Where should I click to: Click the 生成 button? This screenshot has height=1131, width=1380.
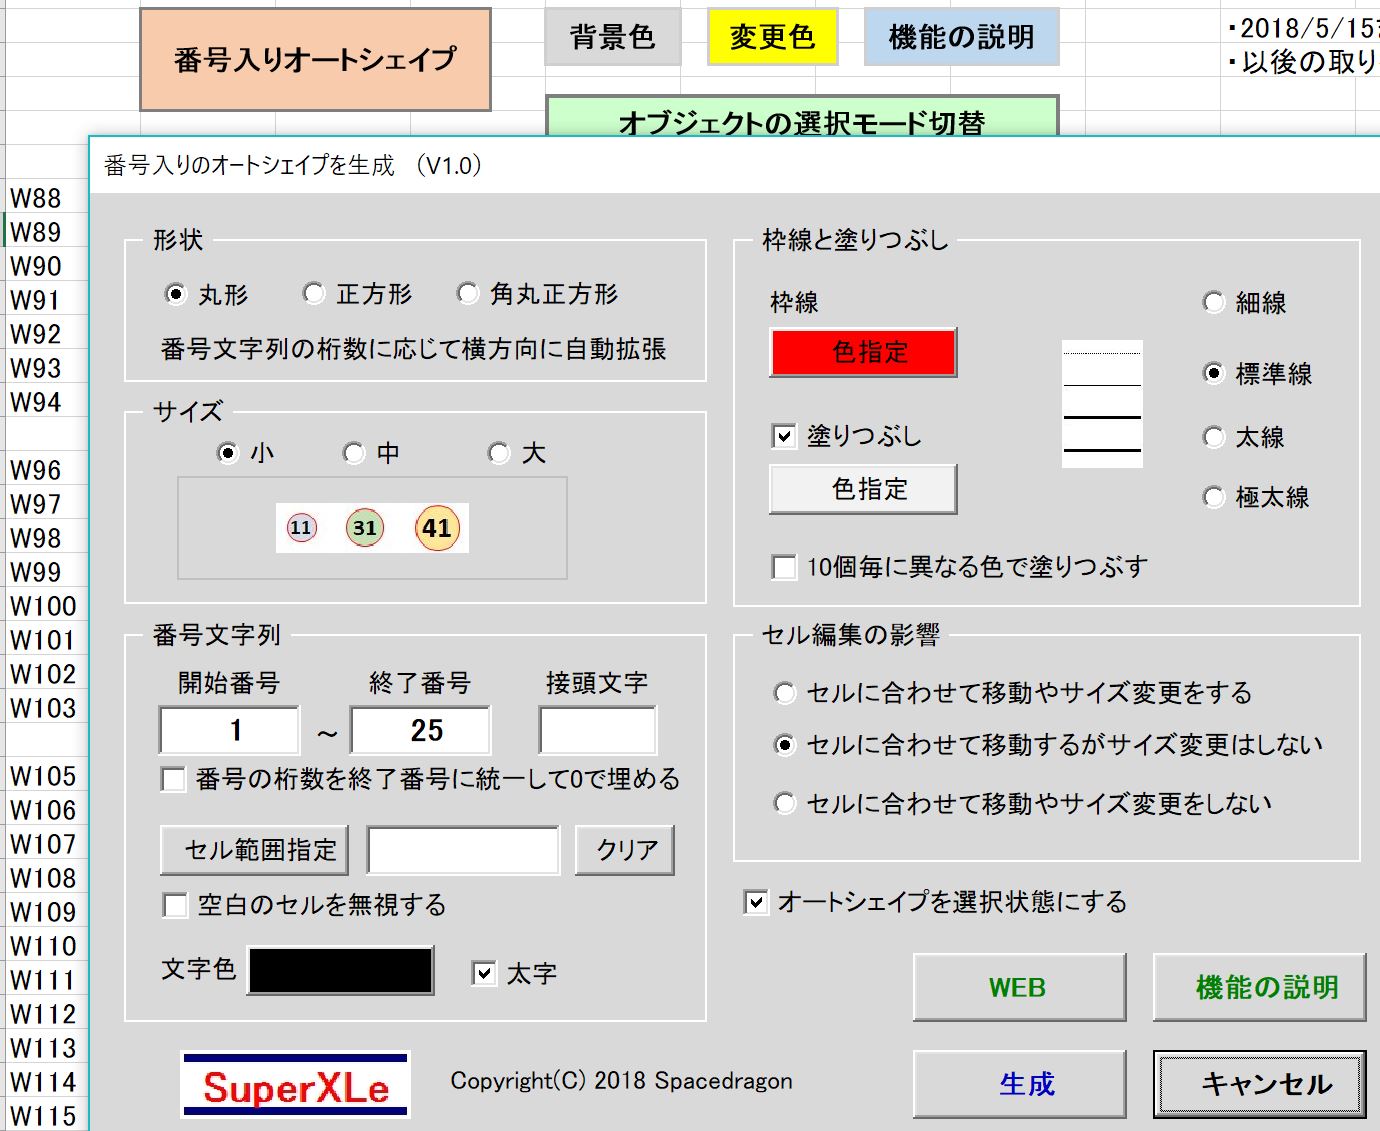pos(1018,1084)
